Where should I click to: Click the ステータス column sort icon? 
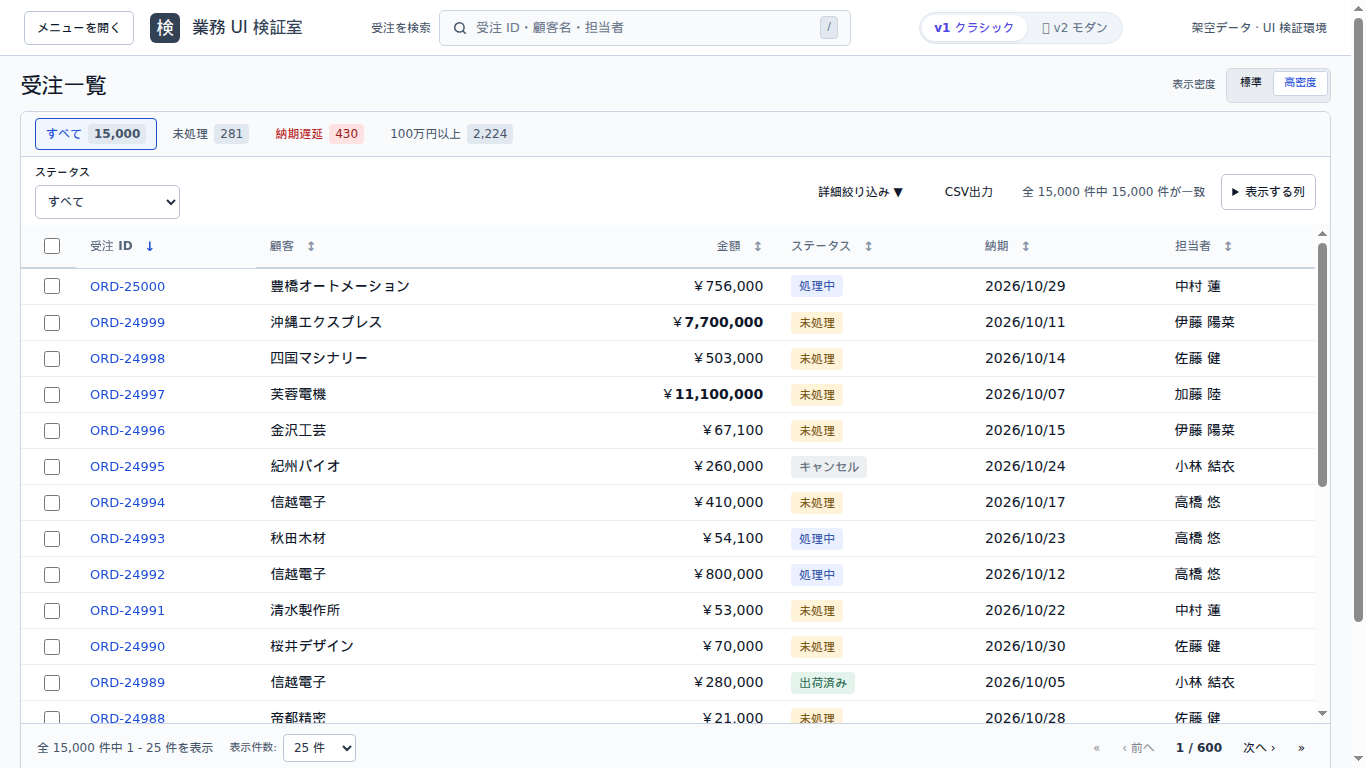click(868, 246)
